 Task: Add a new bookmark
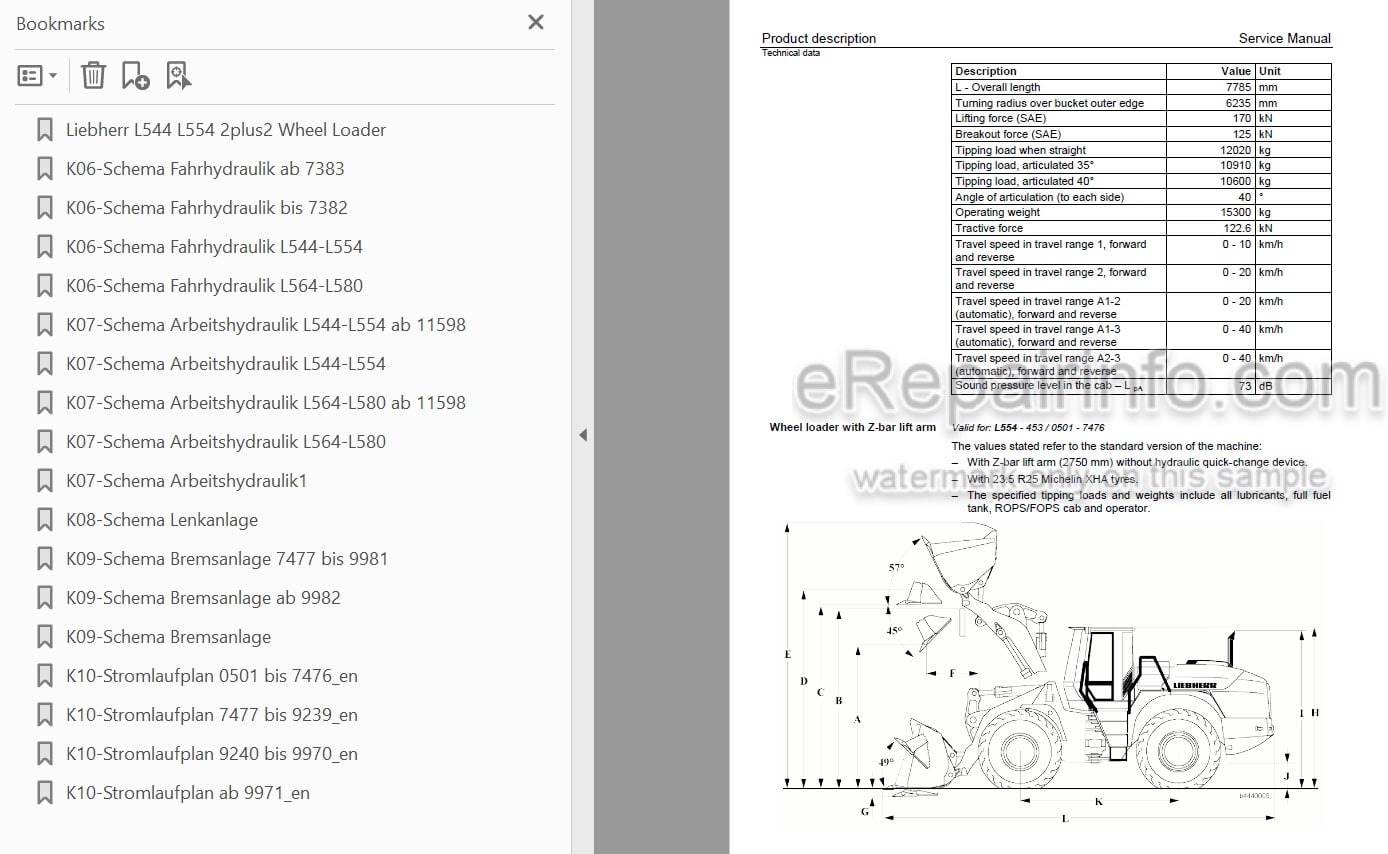(x=135, y=75)
